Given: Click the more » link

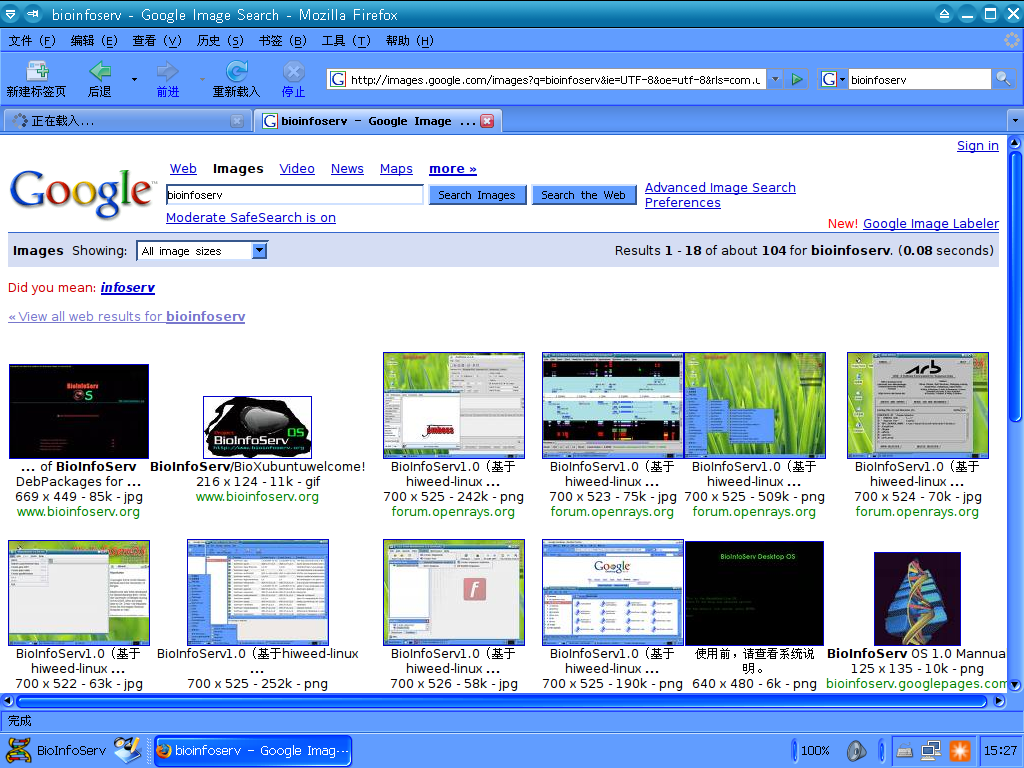Looking at the screenshot, I should (x=453, y=168).
